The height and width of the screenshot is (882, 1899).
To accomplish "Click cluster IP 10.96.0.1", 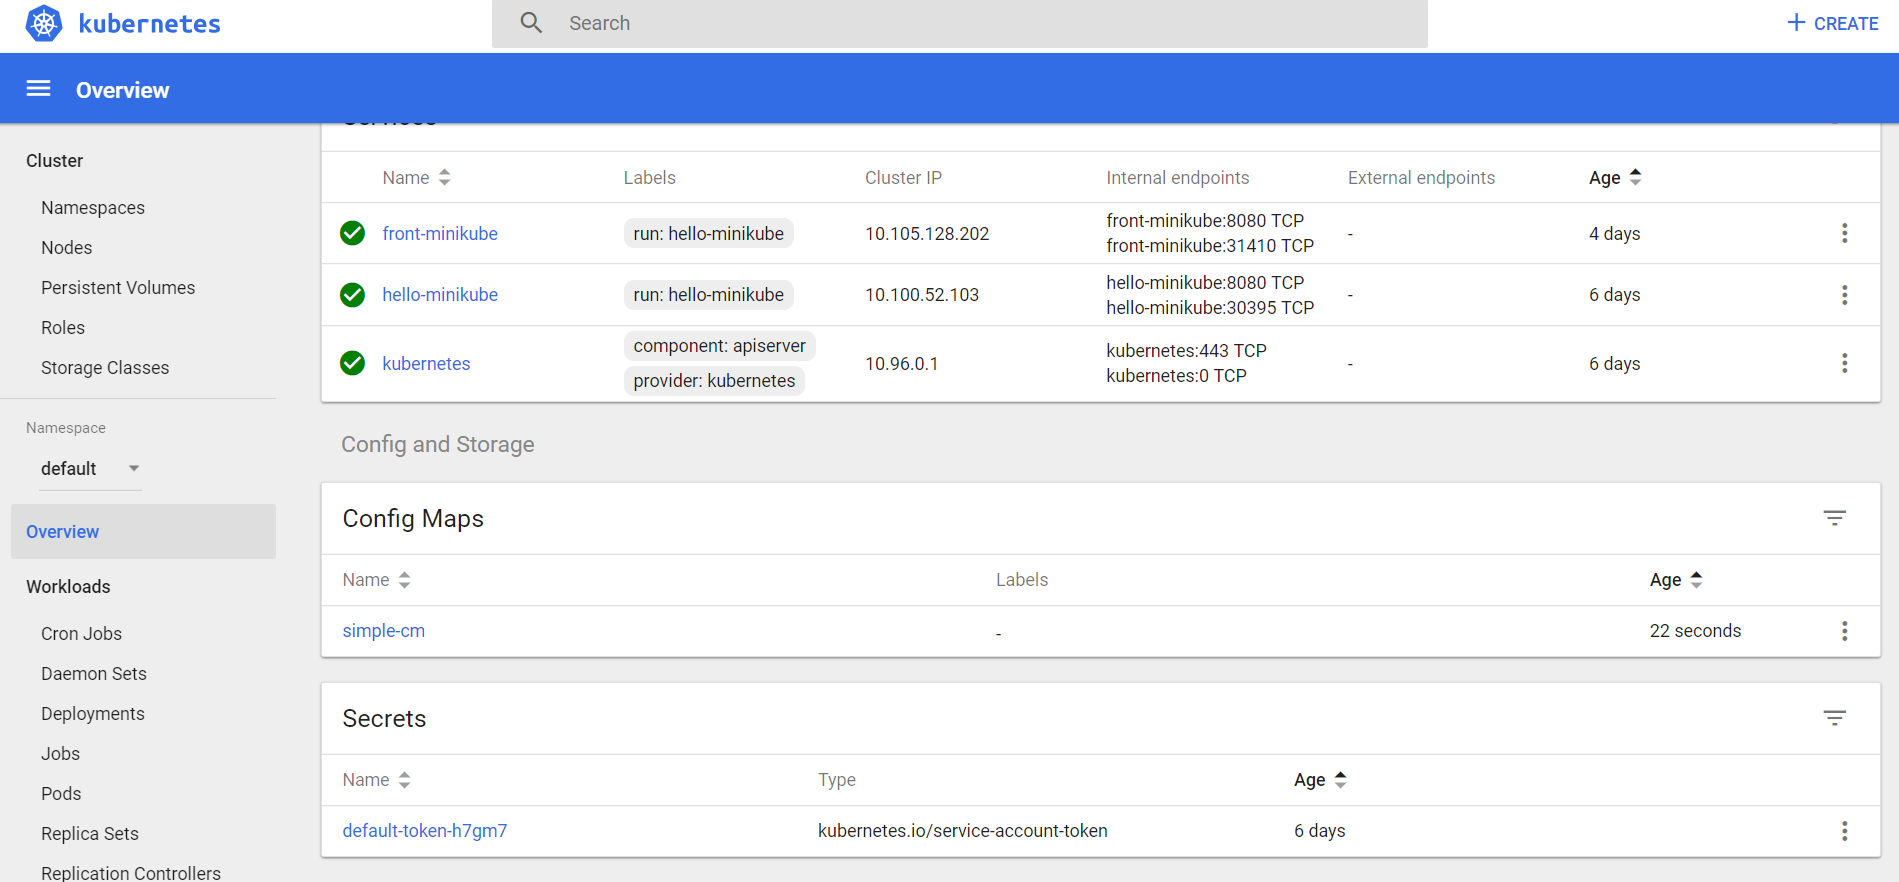I will [901, 363].
